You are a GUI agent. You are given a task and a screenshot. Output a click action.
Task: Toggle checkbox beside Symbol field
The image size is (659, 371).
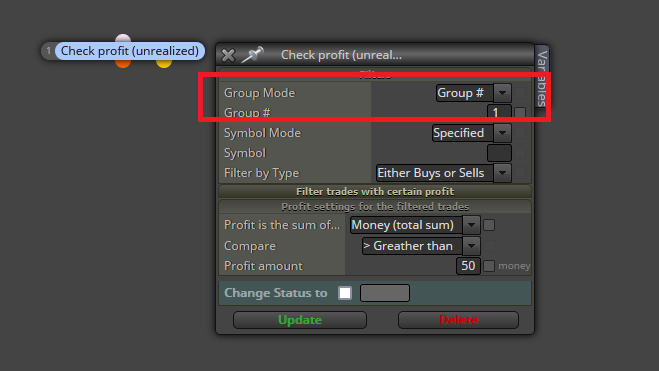coord(520,153)
